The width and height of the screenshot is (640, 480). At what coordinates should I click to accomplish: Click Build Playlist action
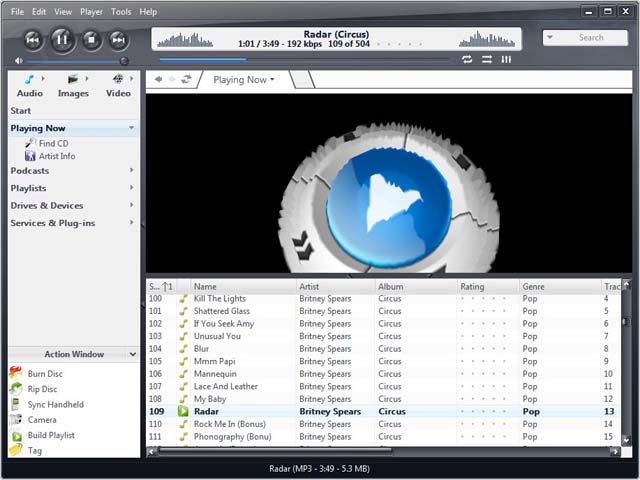[x=51, y=435]
